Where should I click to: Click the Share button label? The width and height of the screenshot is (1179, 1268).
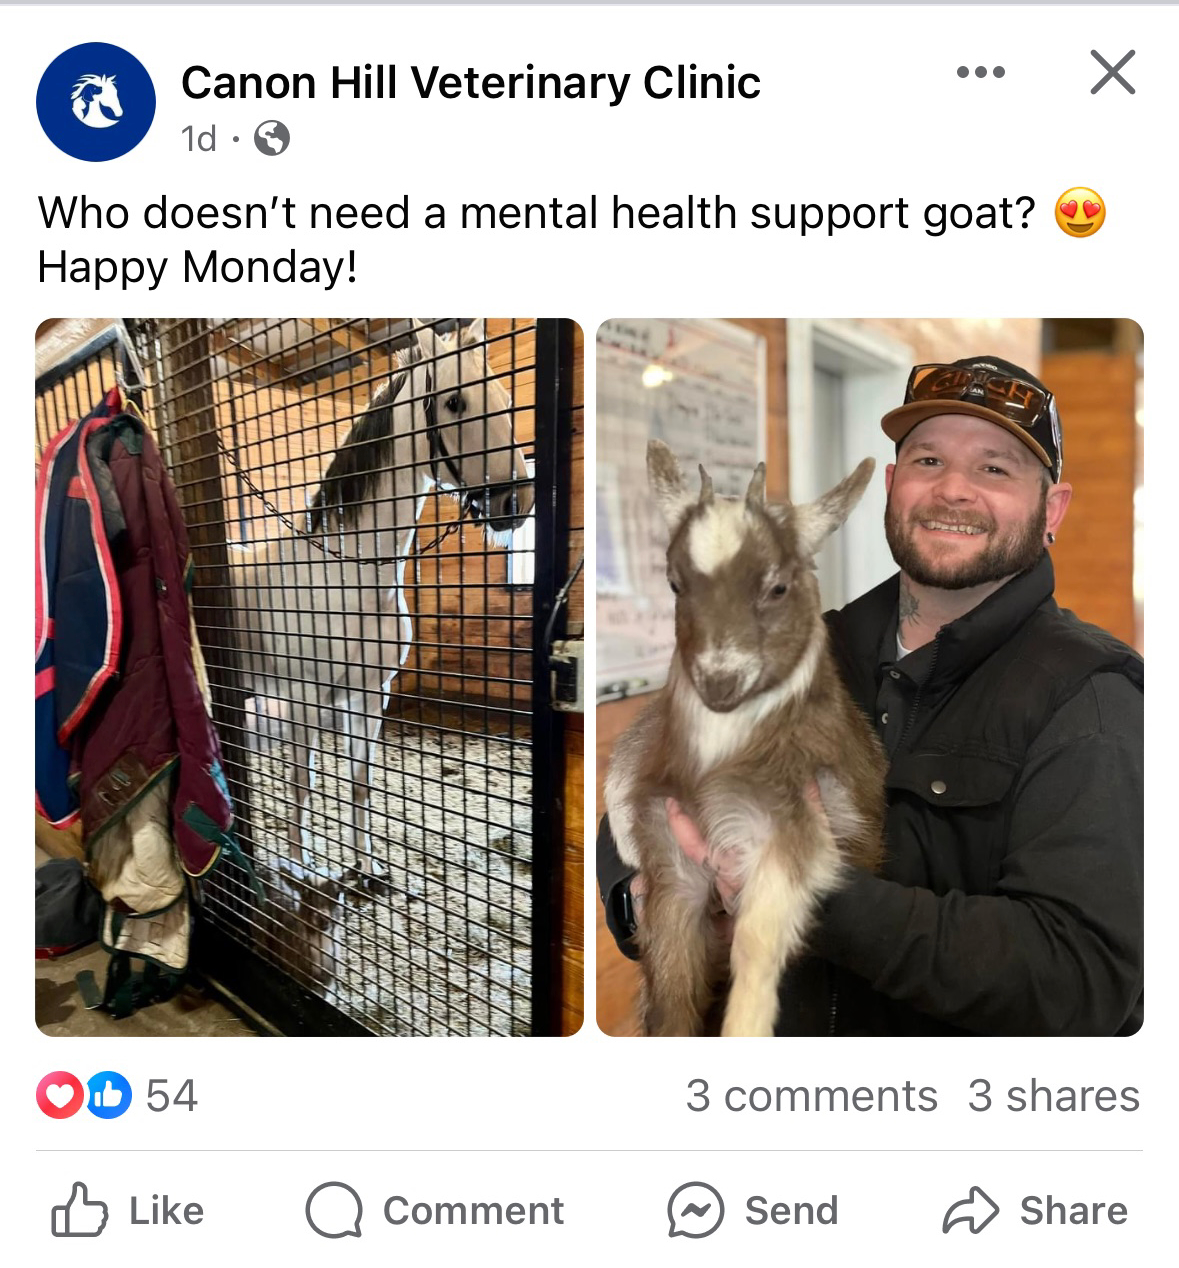(x=1074, y=1211)
